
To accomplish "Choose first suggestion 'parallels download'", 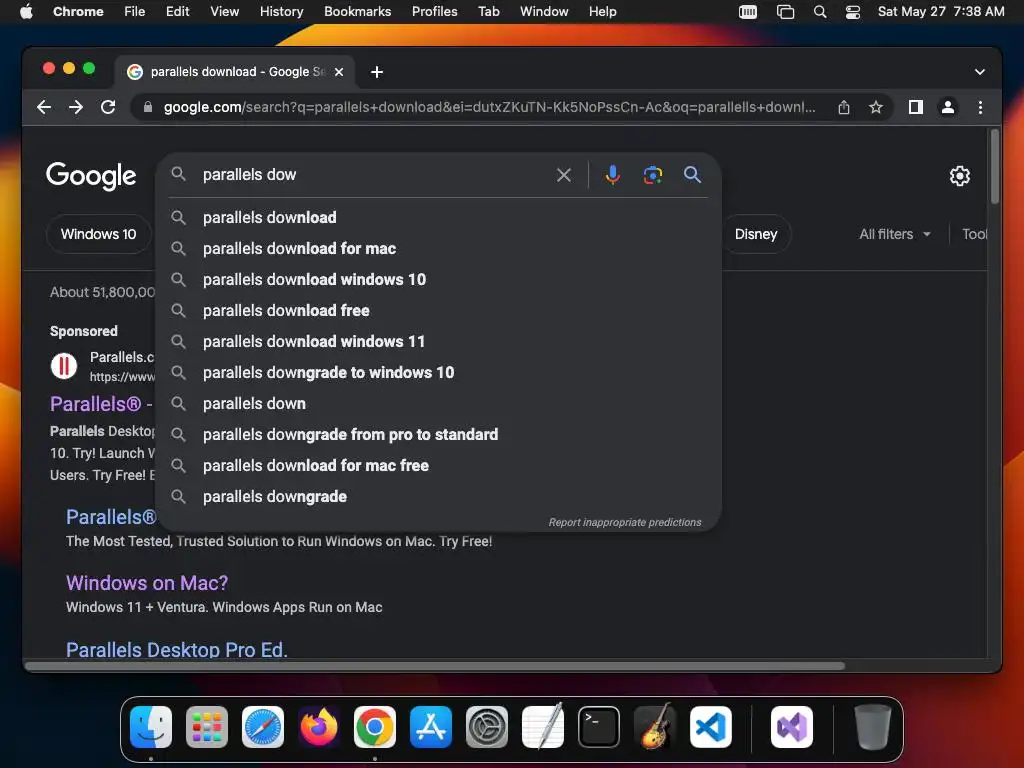I will click(x=438, y=217).
